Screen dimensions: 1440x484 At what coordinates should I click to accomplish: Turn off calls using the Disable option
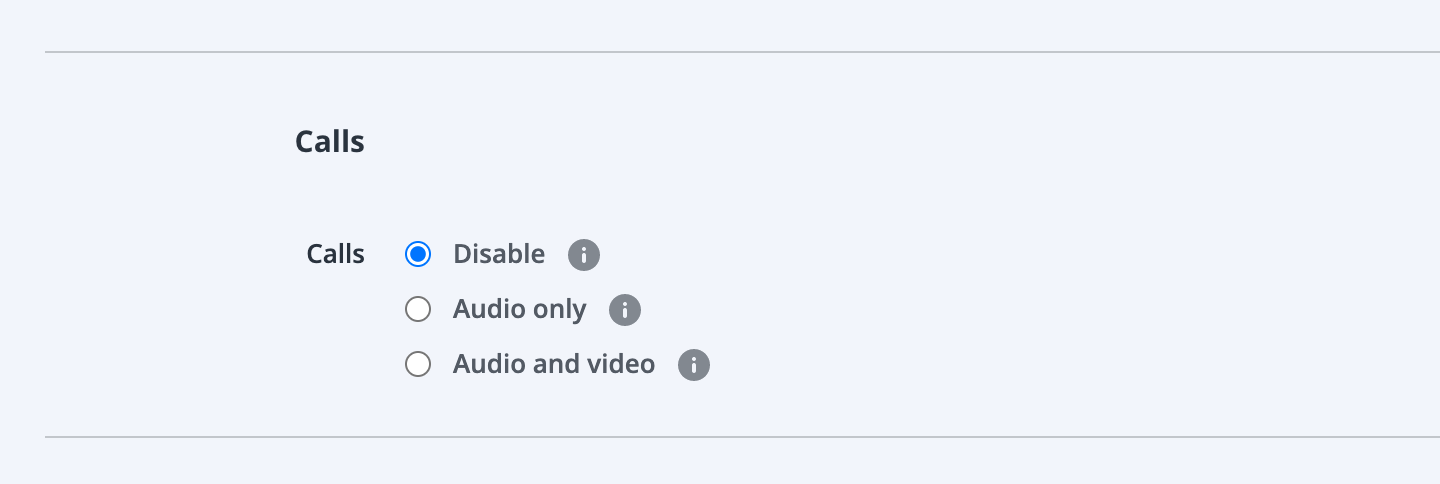418,255
